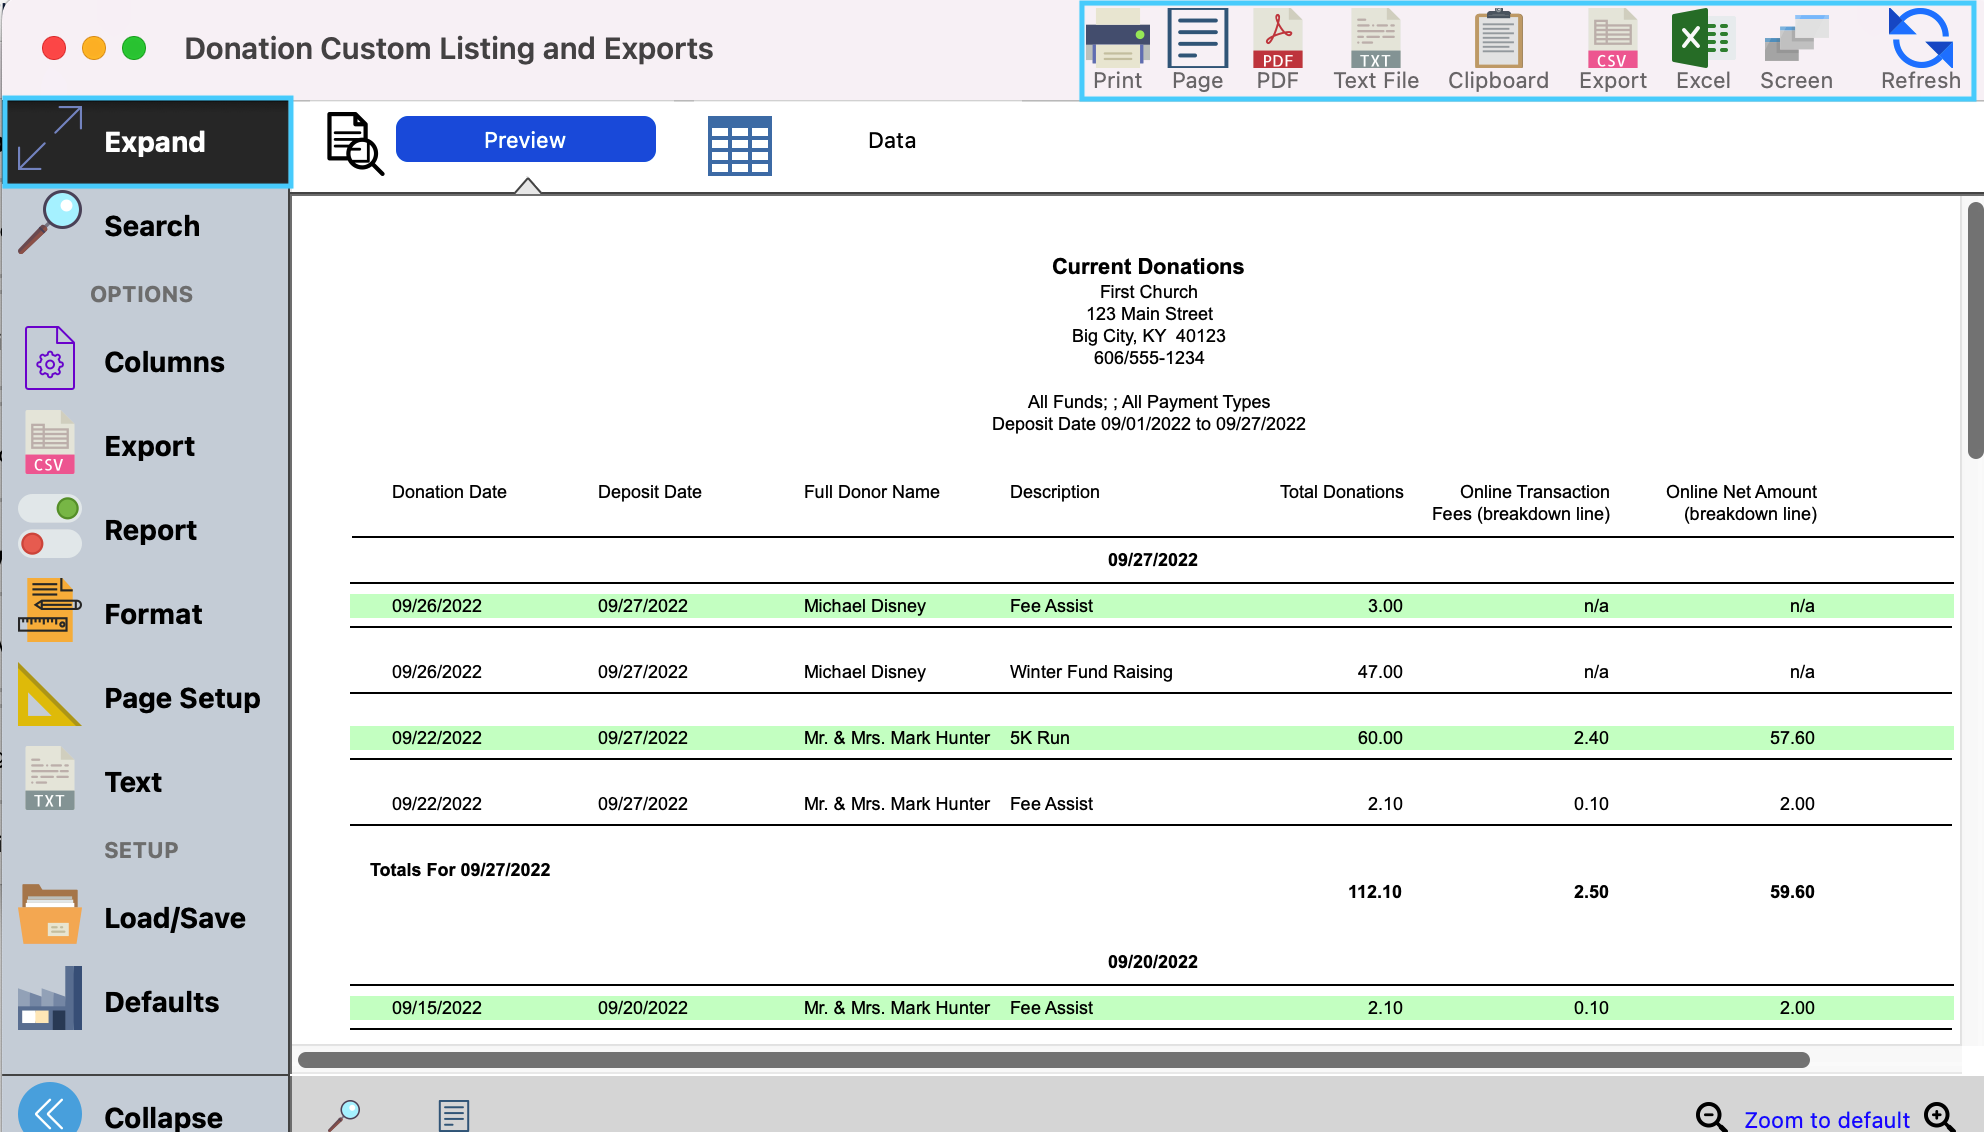
Task: Open in Excel icon
Action: click(x=1702, y=38)
